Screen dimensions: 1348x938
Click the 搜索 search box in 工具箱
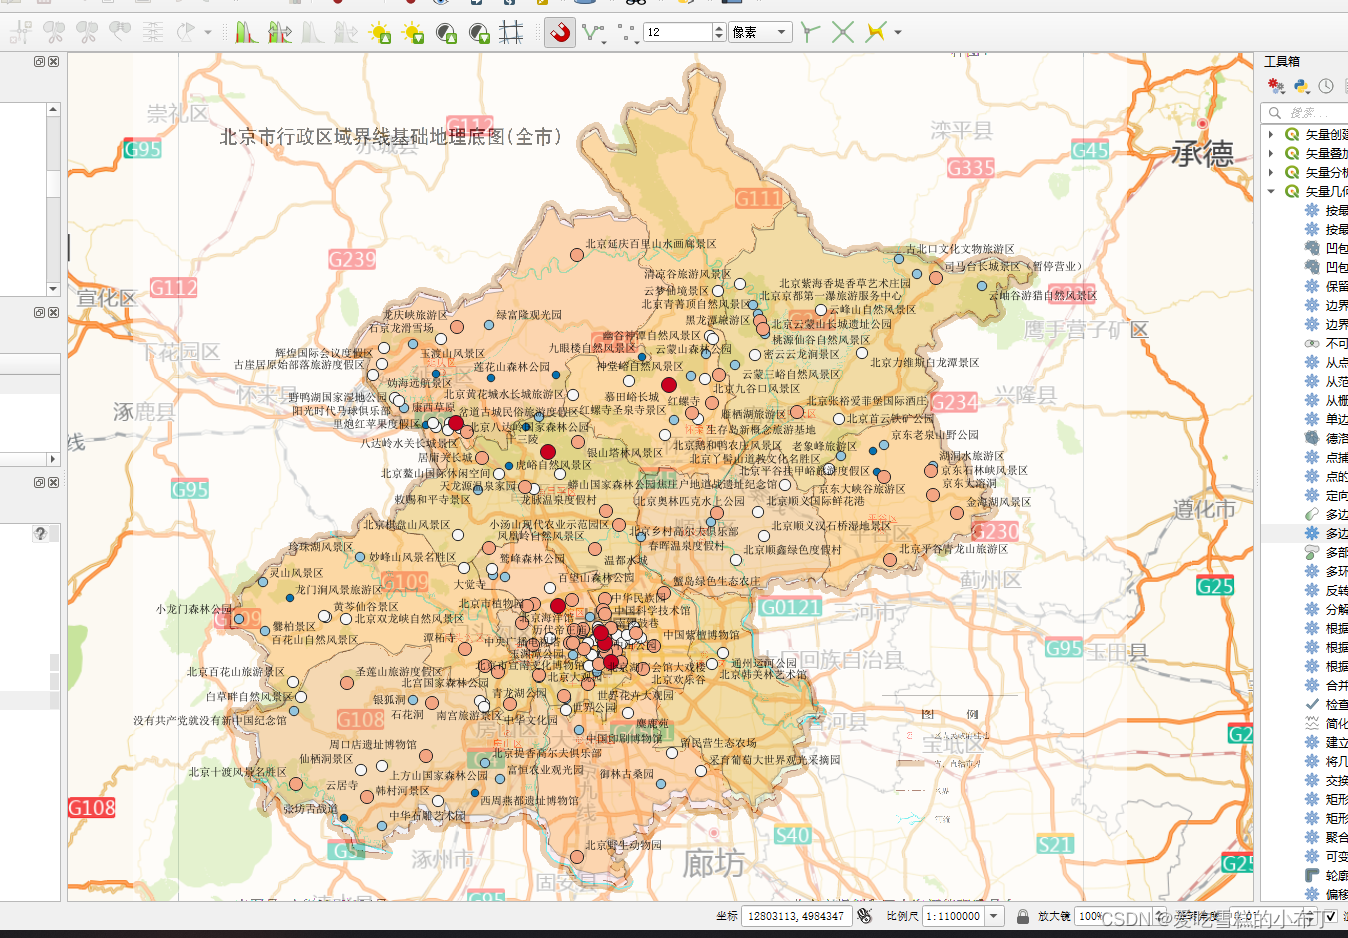(x=1305, y=112)
